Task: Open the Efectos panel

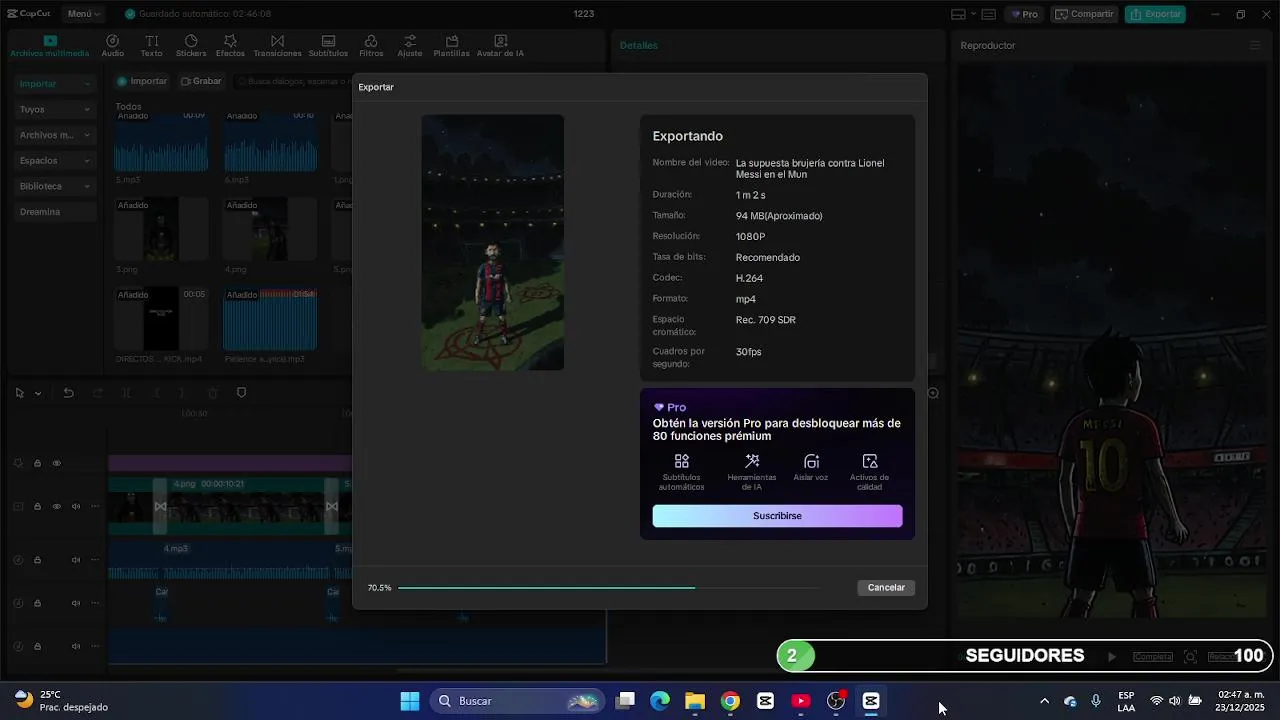Action: point(230,46)
